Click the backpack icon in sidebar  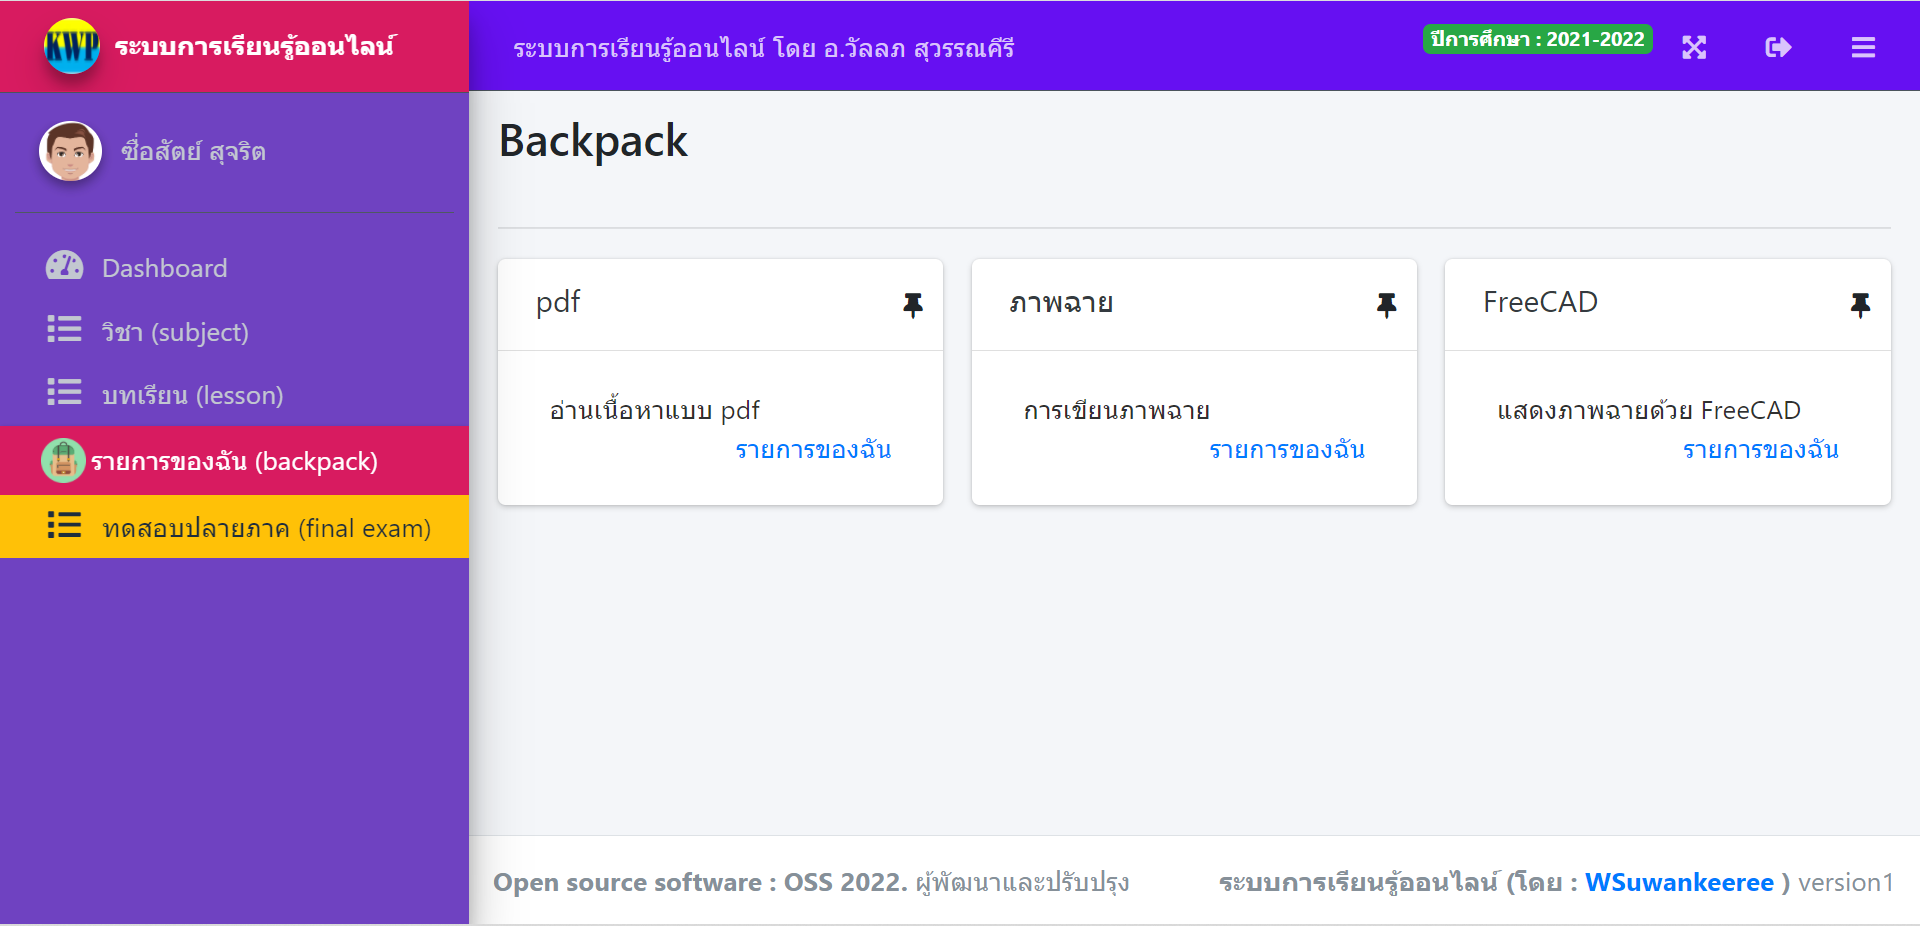pyautogui.click(x=63, y=461)
